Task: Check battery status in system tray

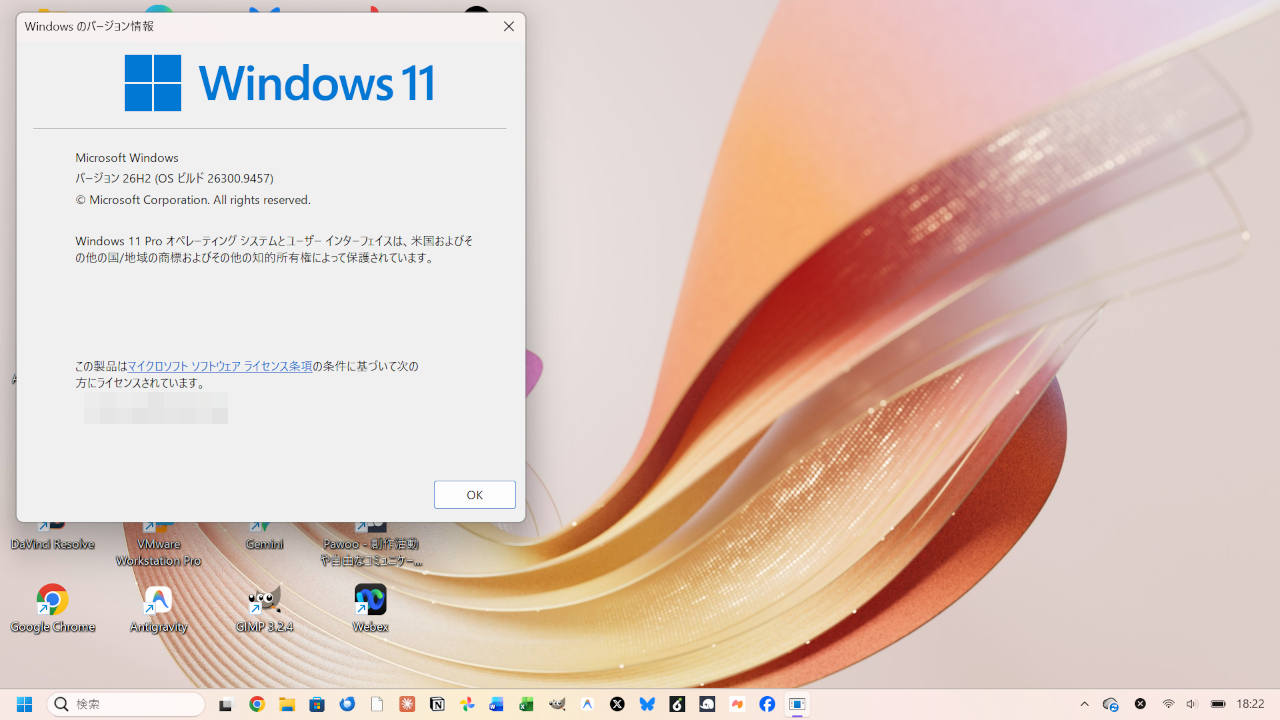Action: pos(1218,704)
